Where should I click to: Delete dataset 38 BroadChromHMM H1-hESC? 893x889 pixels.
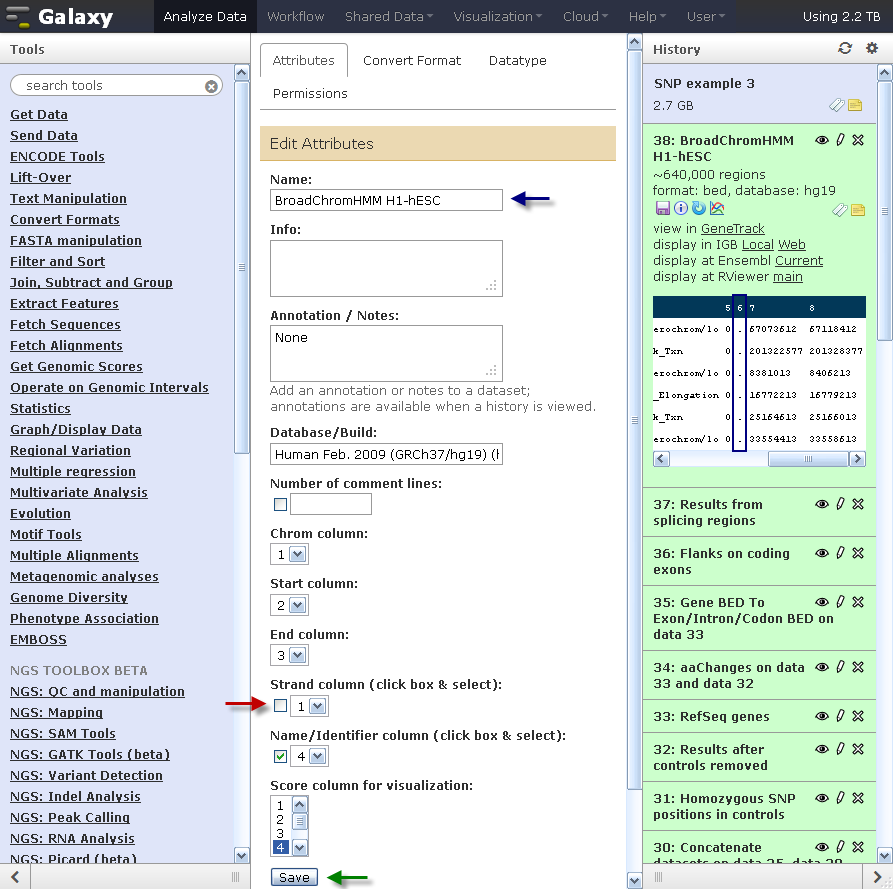[x=858, y=140]
